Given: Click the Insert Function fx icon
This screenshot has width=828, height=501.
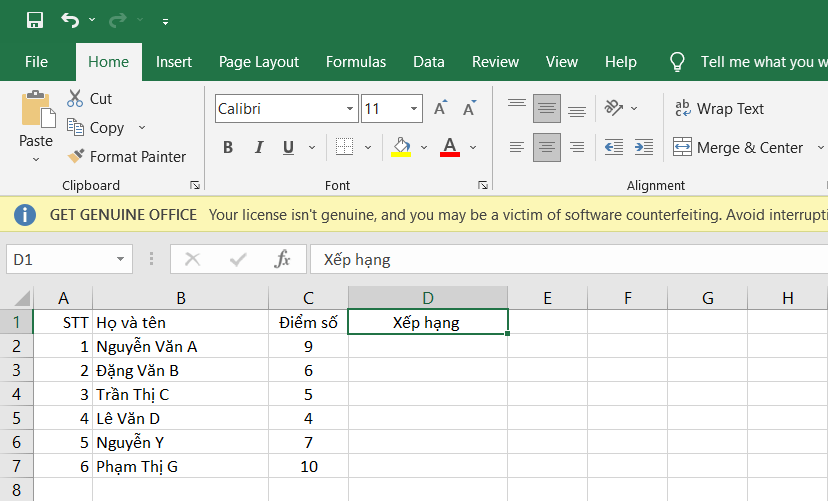Looking at the screenshot, I should click(x=282, y=259).
